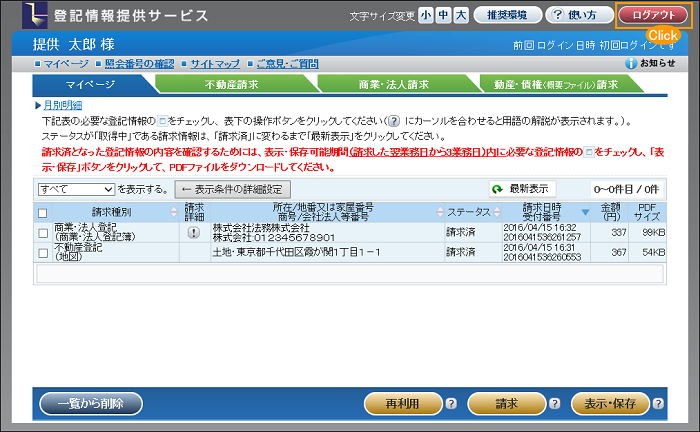Click the 表示・保存 button

pos(610,404)
